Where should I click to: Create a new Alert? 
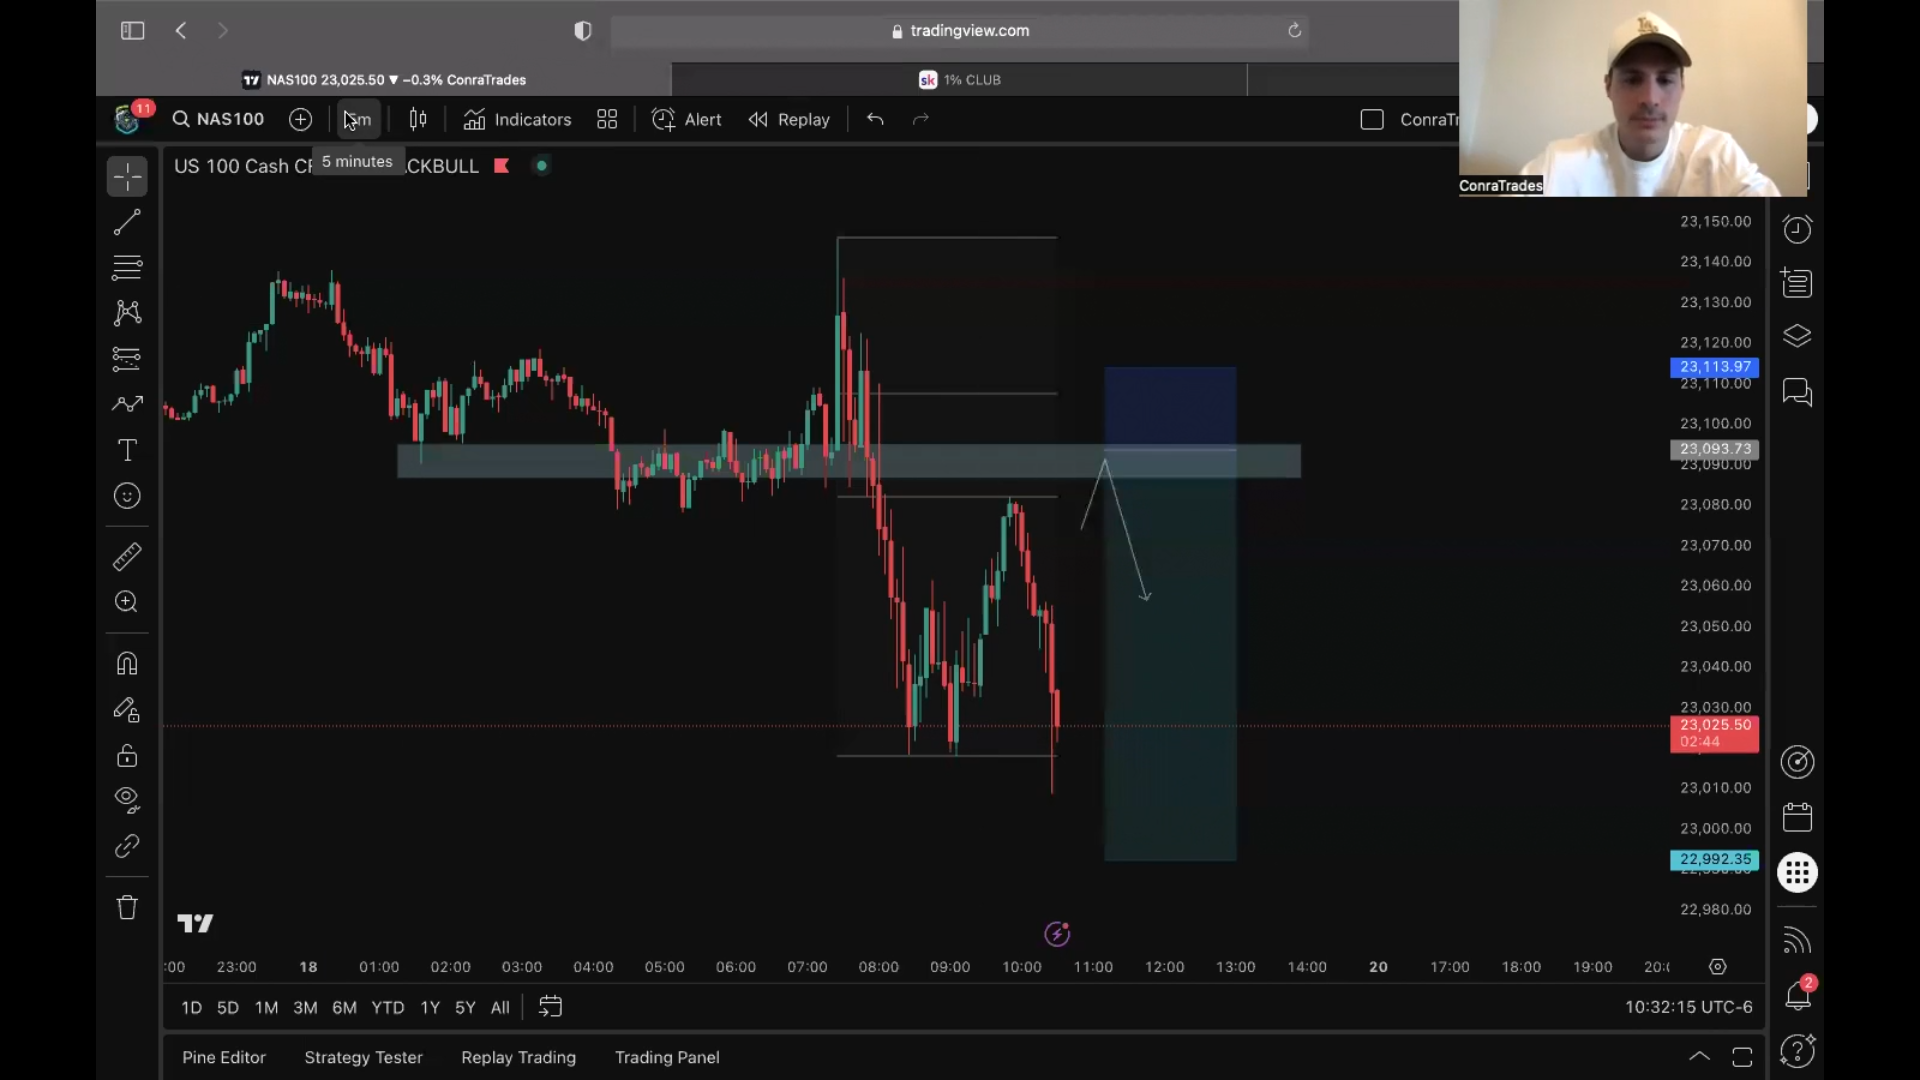pyautogui.click(x=687, y=119)
